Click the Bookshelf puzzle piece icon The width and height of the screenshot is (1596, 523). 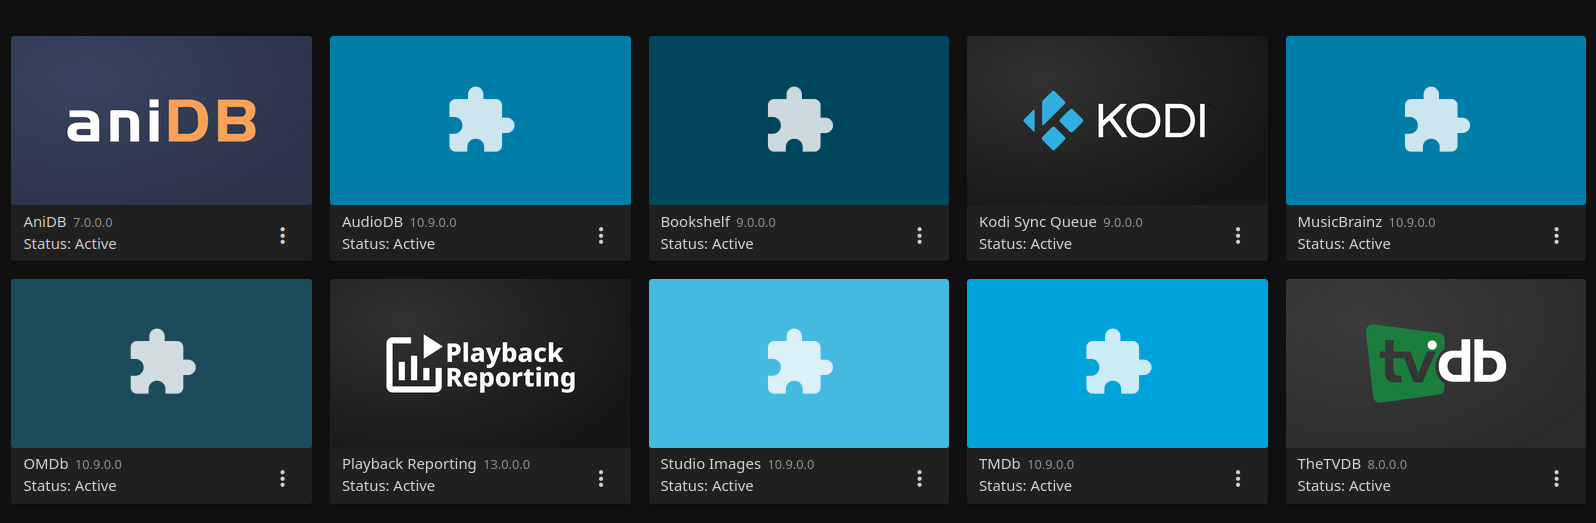point(800,121)
